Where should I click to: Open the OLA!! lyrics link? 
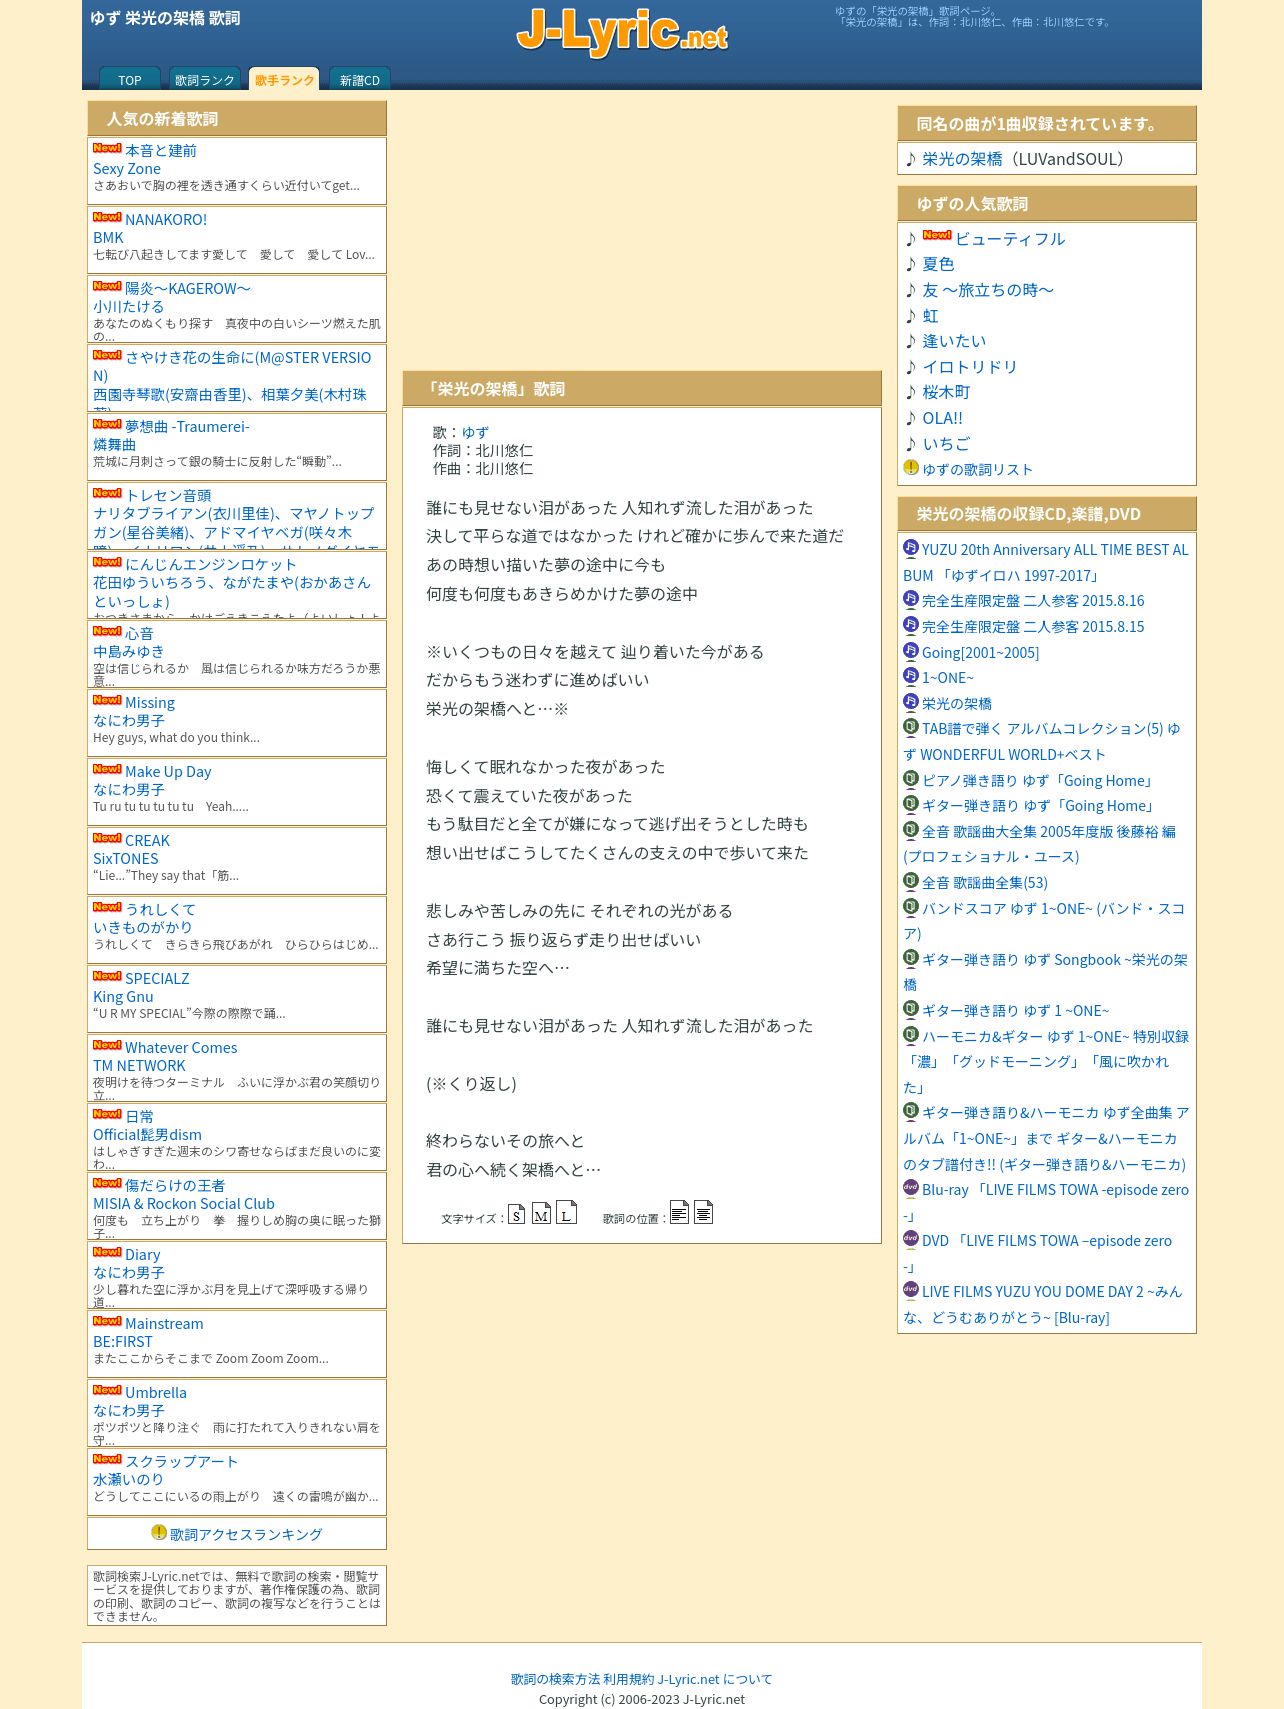tap(943, 418)
